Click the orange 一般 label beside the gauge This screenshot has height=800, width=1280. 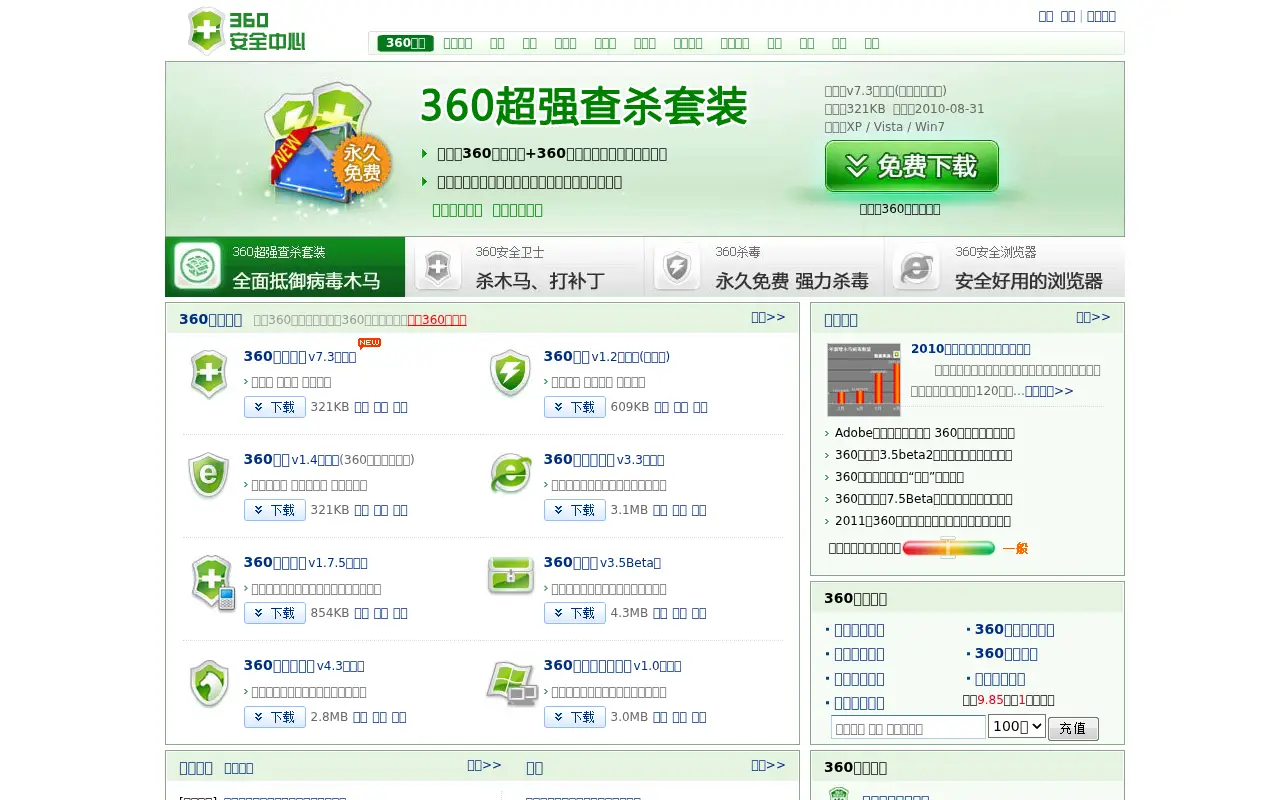click(1015, 548)
